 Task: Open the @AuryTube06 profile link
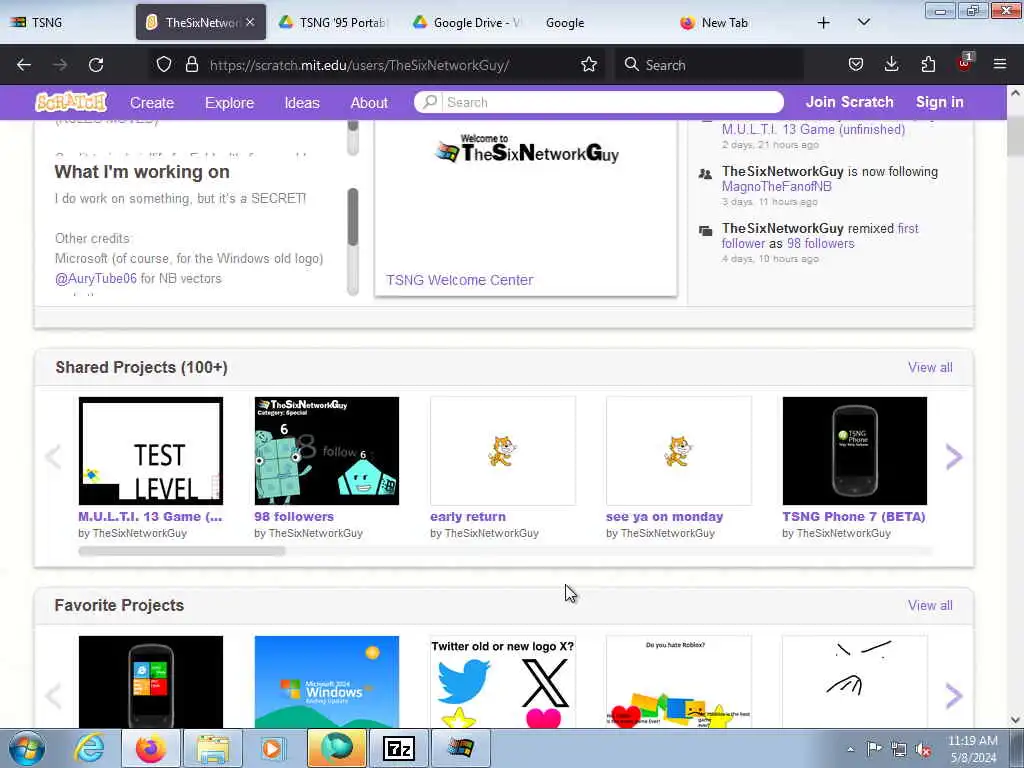pyautogui.click(x=96, y=278)
